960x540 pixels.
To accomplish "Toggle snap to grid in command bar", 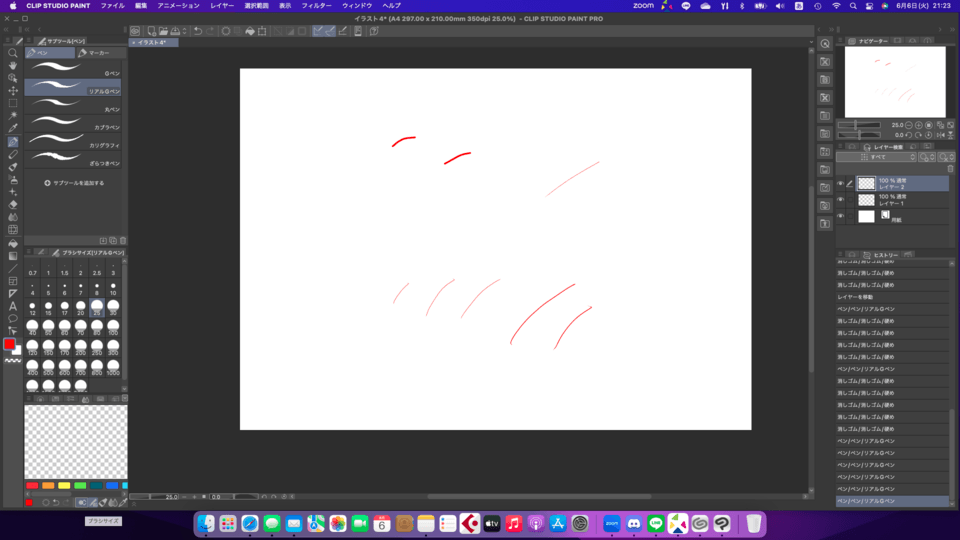I will pos(343,31).
